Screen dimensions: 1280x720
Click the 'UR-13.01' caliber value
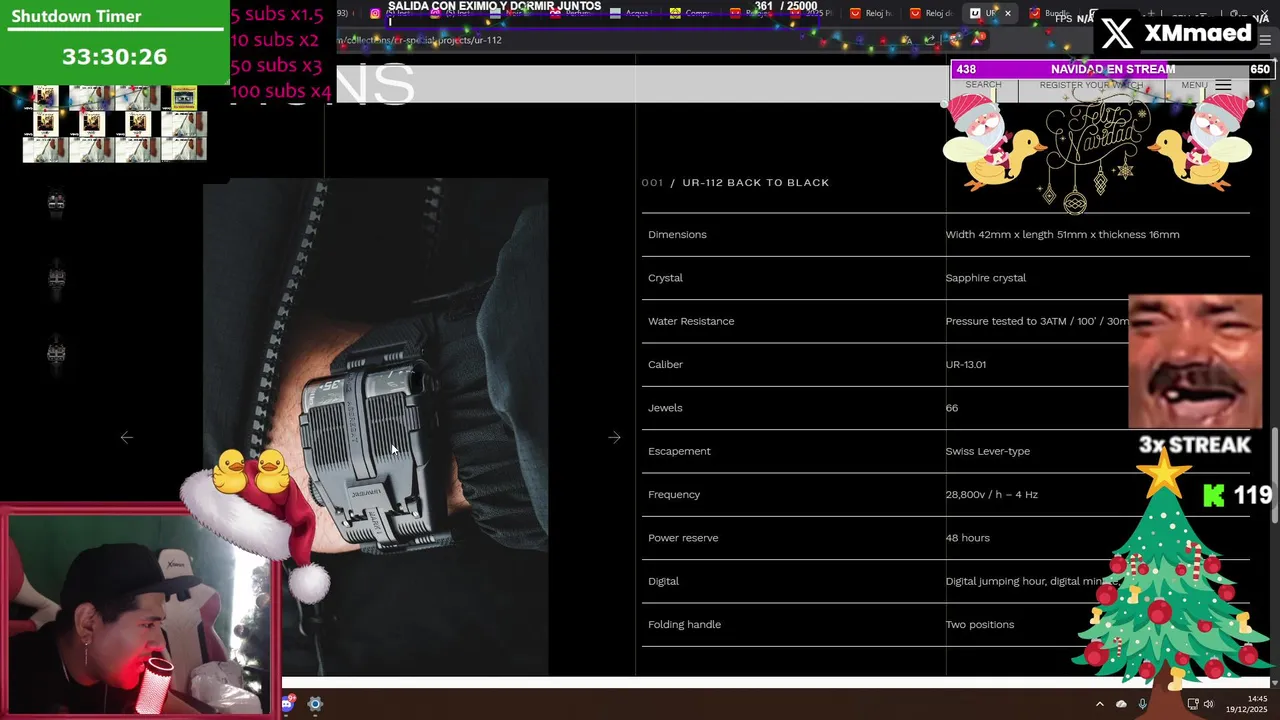965,364
